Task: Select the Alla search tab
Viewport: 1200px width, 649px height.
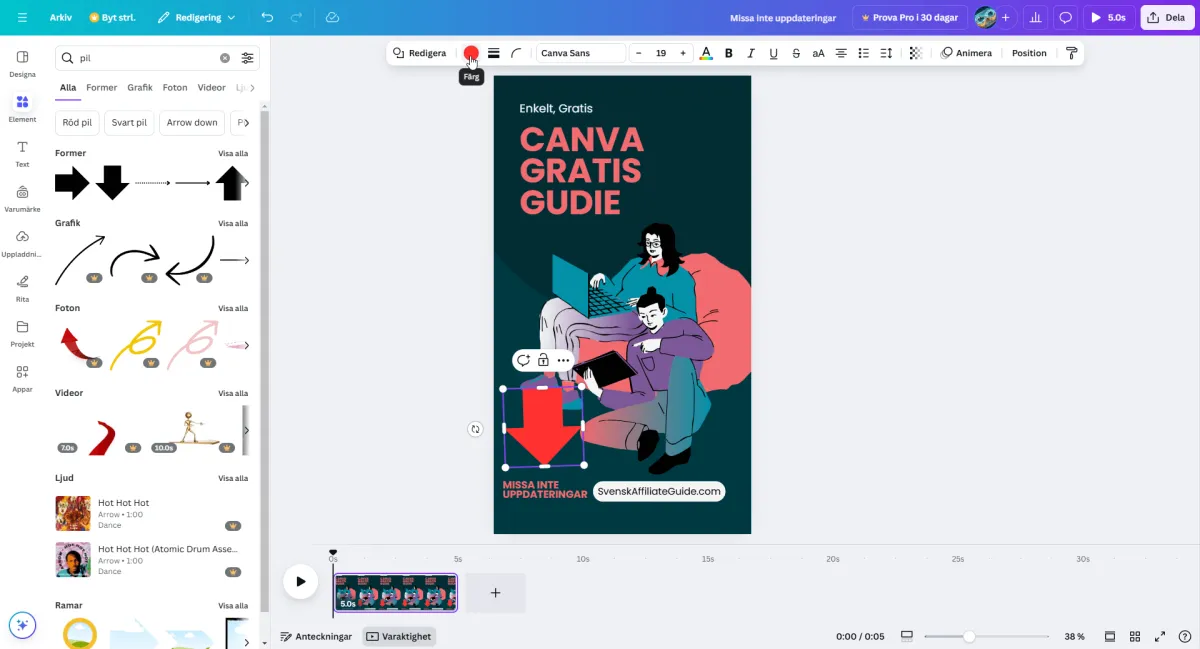Action: pos(68,88)
